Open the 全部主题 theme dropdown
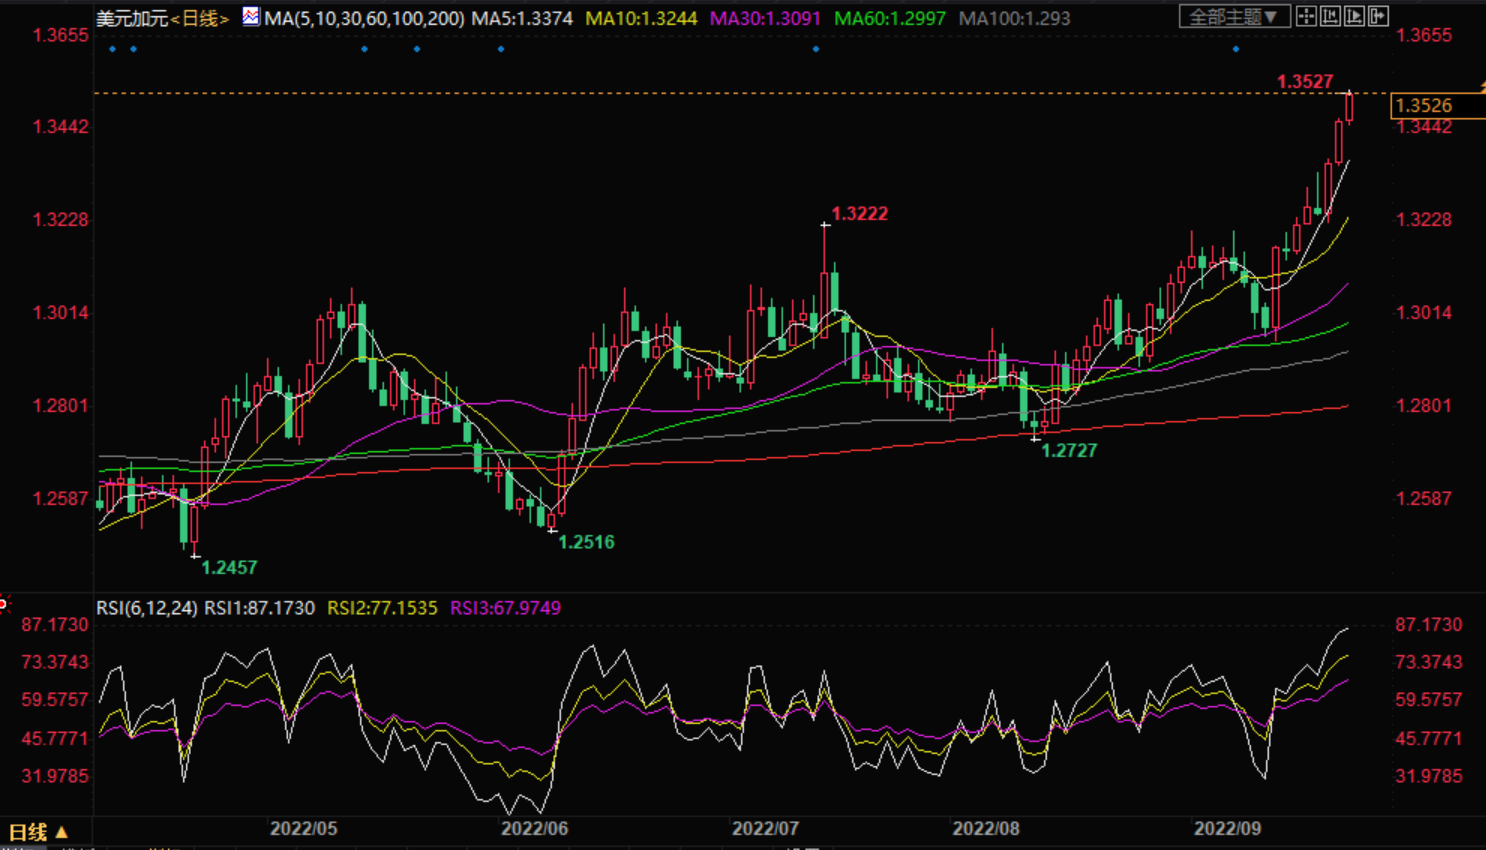The image size is (1486, 850). pyautogui.click(x=1233, y=17)
